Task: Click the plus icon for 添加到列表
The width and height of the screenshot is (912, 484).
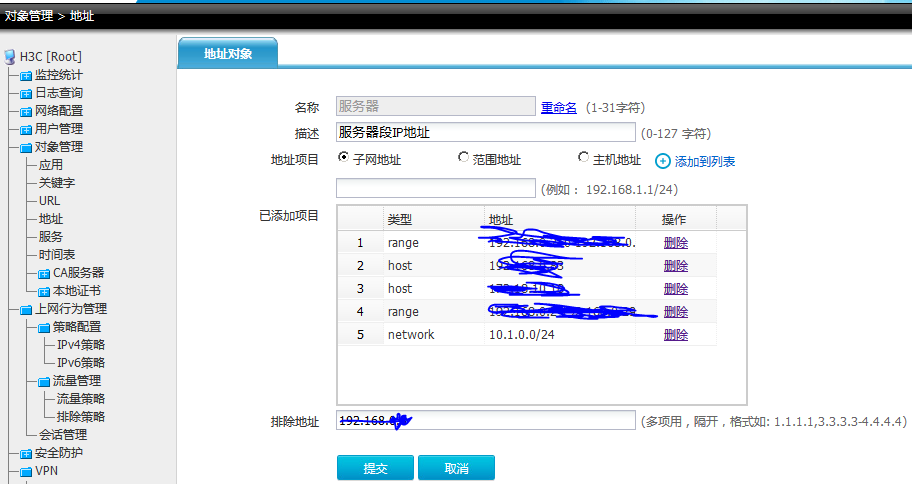Action: coord(662,161)
